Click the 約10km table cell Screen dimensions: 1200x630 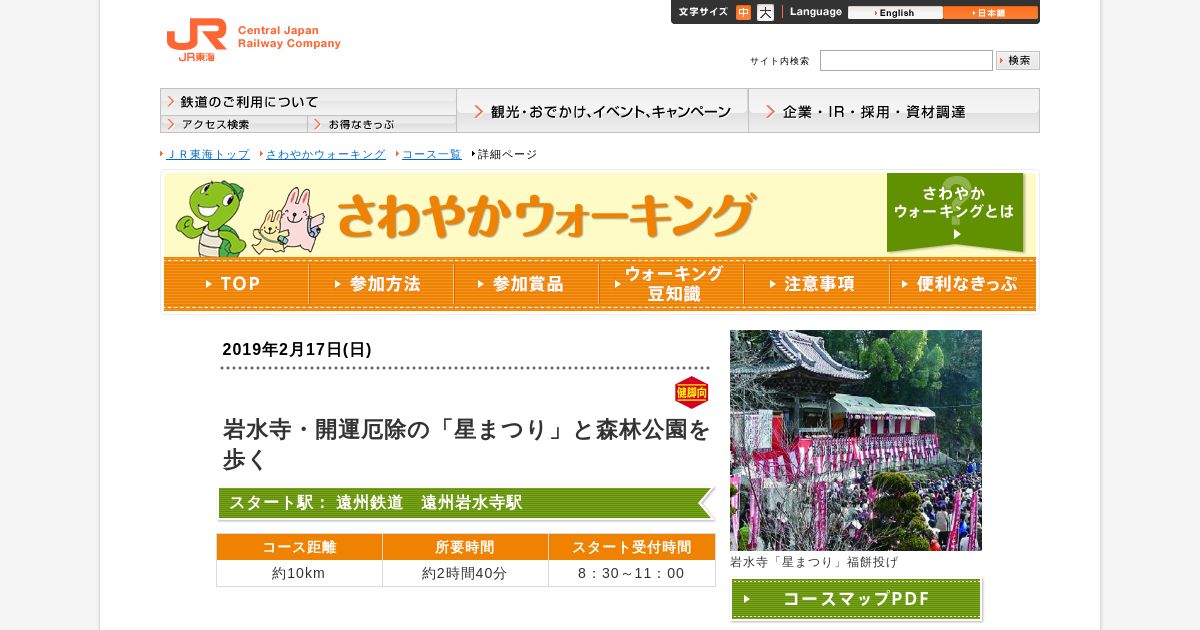[x=300, y=573]
